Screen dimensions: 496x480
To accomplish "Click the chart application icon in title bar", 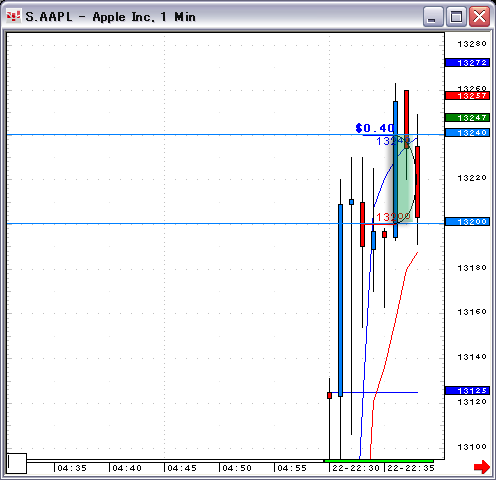I will [x=13, y=16].
